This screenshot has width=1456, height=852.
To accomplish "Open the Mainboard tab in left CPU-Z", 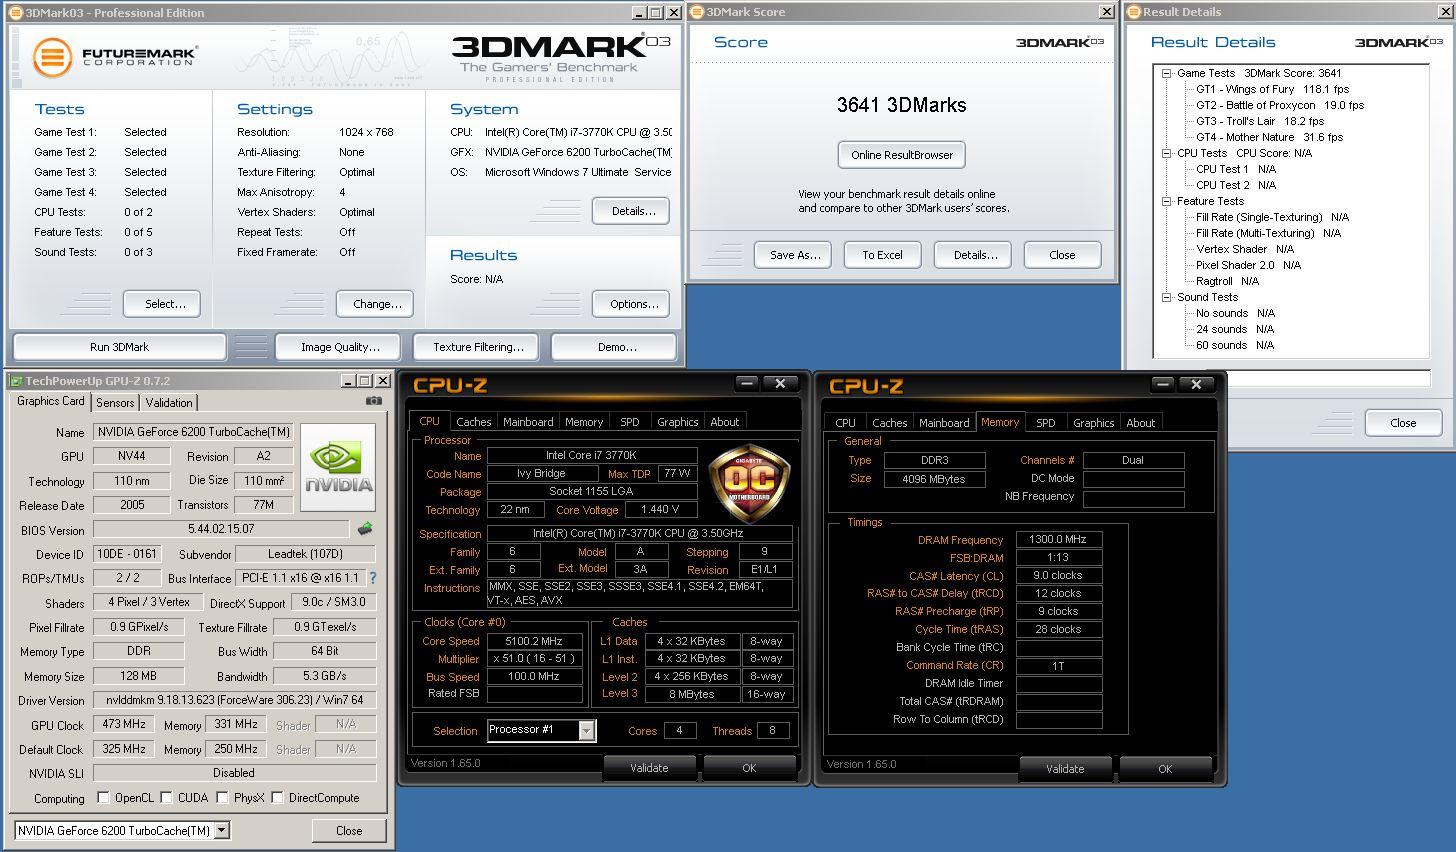I will click(528, 422).
